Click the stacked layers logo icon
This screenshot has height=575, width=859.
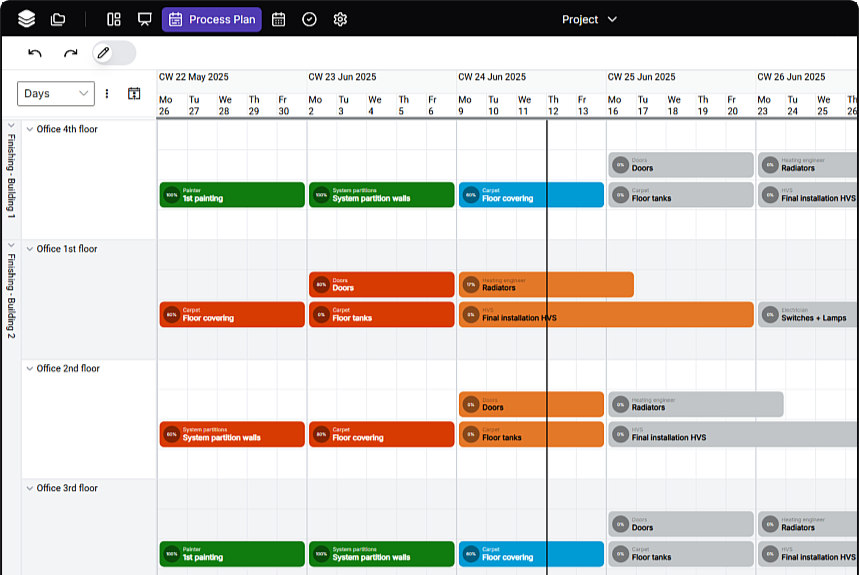(x=26, y=19)
